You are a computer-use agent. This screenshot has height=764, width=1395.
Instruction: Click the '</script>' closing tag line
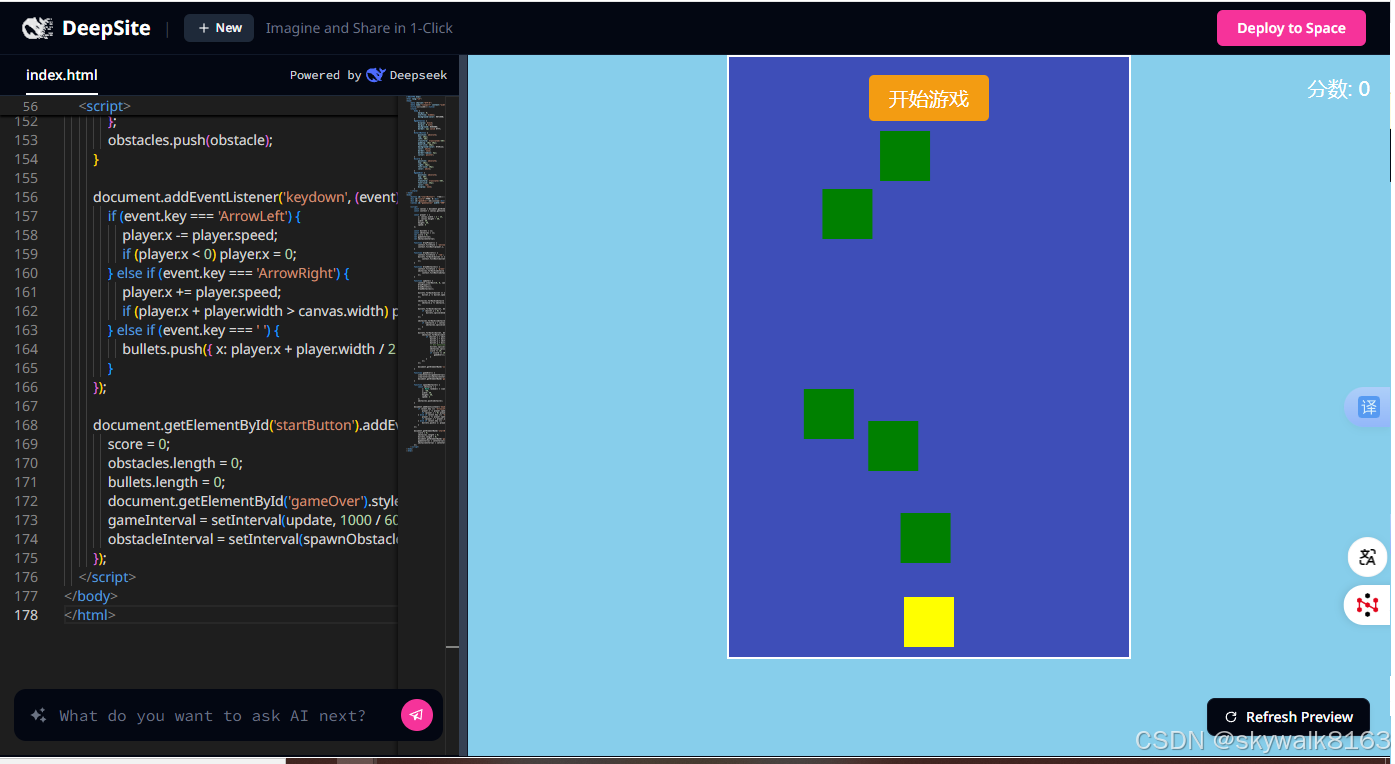click(107, 577)
